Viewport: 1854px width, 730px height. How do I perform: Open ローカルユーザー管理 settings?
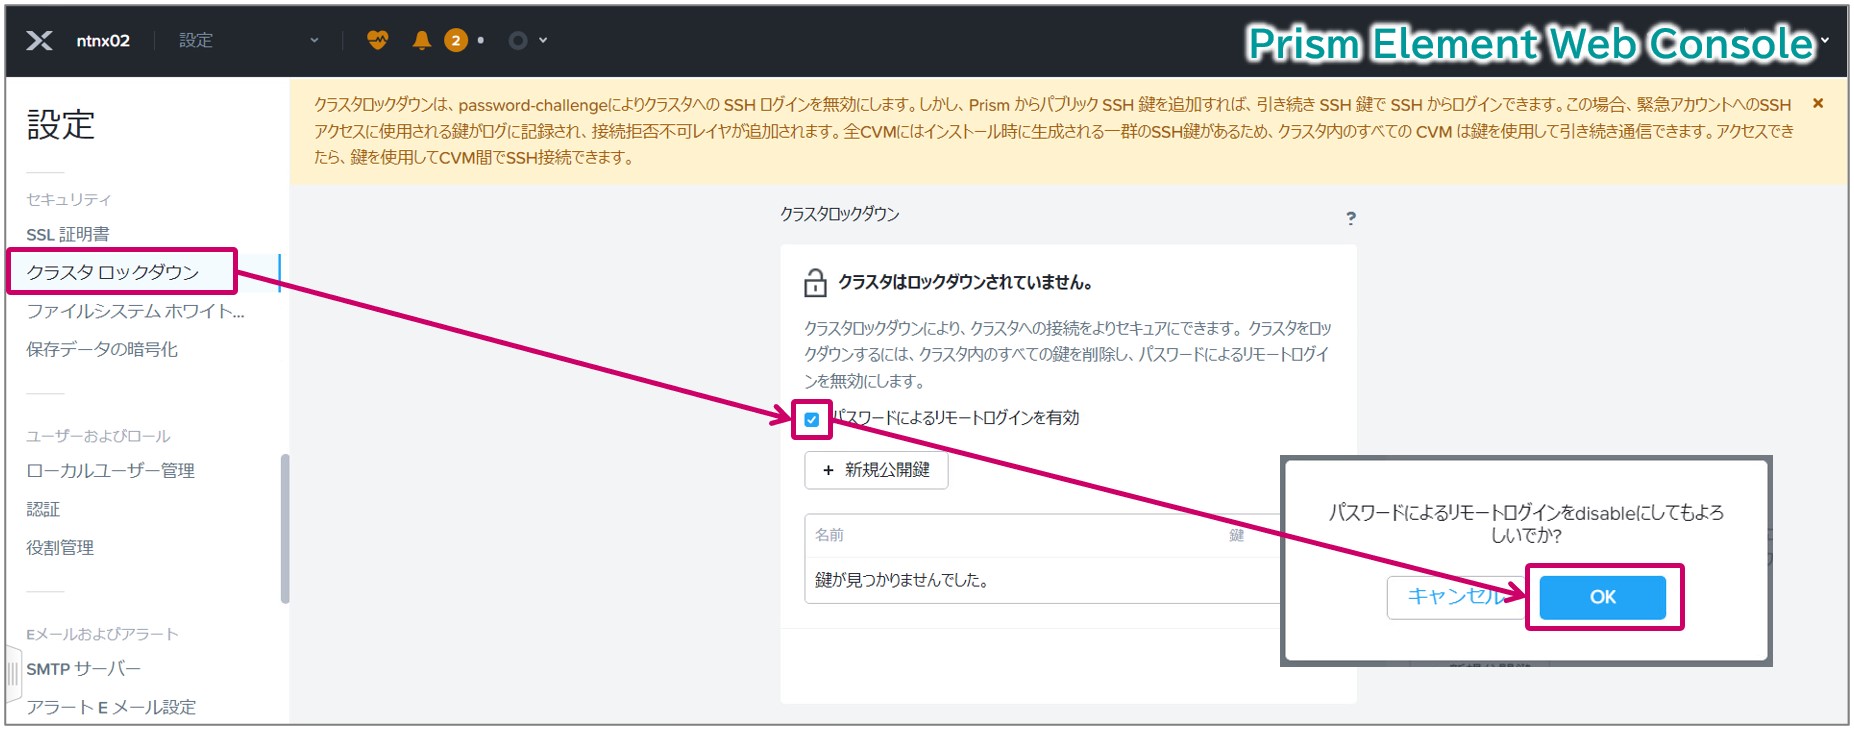[110, 470]
